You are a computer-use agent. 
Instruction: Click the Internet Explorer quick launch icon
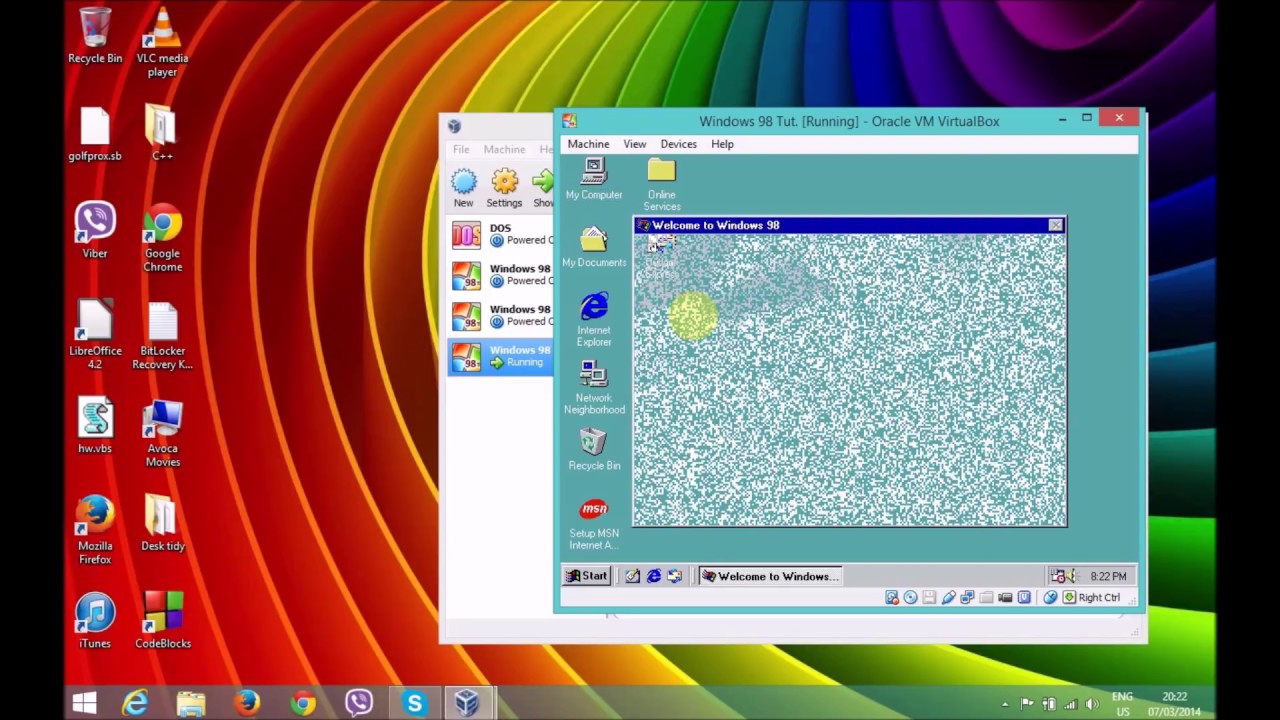tap(654, 576)
